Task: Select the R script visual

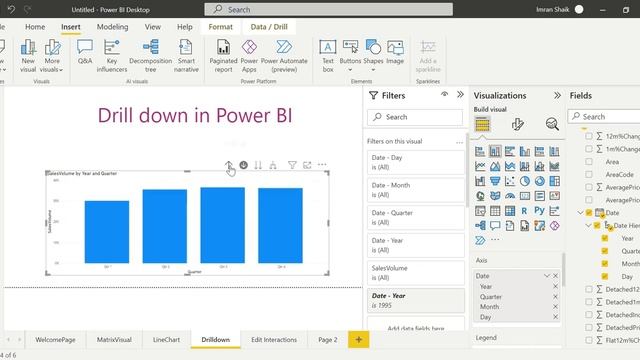Action: pyautogui.click(x=524, y=211)
